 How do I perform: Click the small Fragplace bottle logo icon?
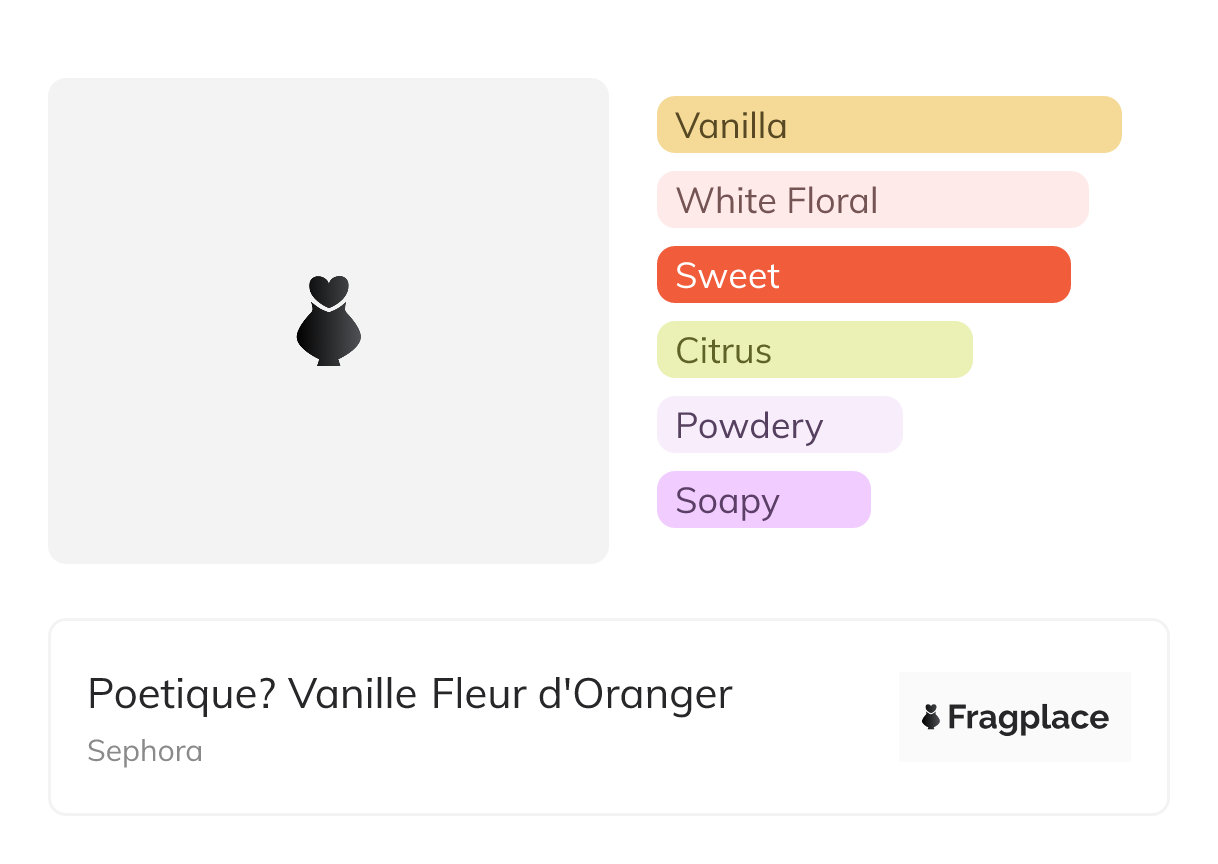click(931, 717)
